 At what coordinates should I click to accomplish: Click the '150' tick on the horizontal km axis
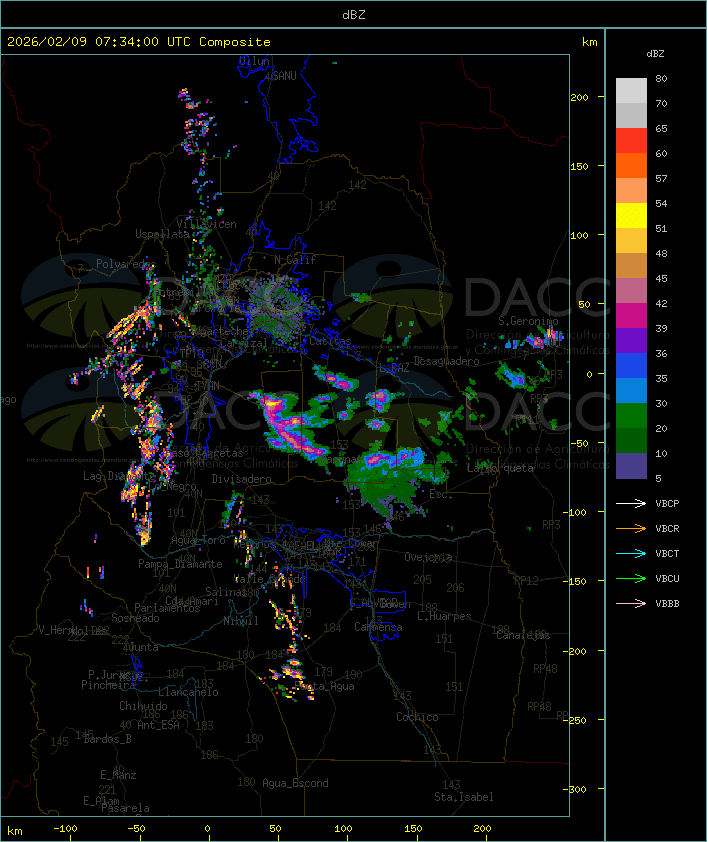pyautogui.click(x=413, y=829)
